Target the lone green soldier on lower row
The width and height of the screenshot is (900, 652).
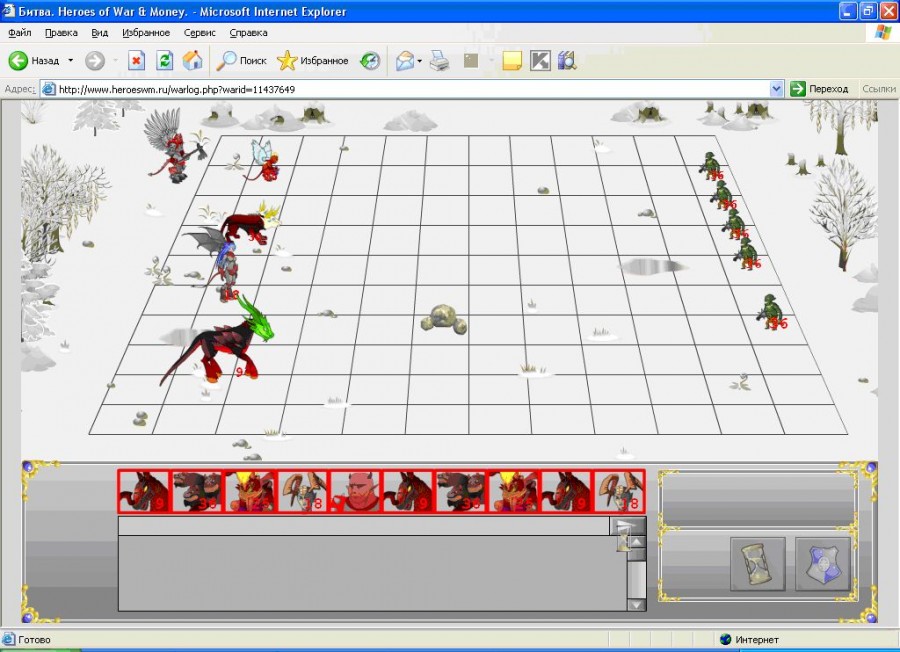tap(770, 312)
